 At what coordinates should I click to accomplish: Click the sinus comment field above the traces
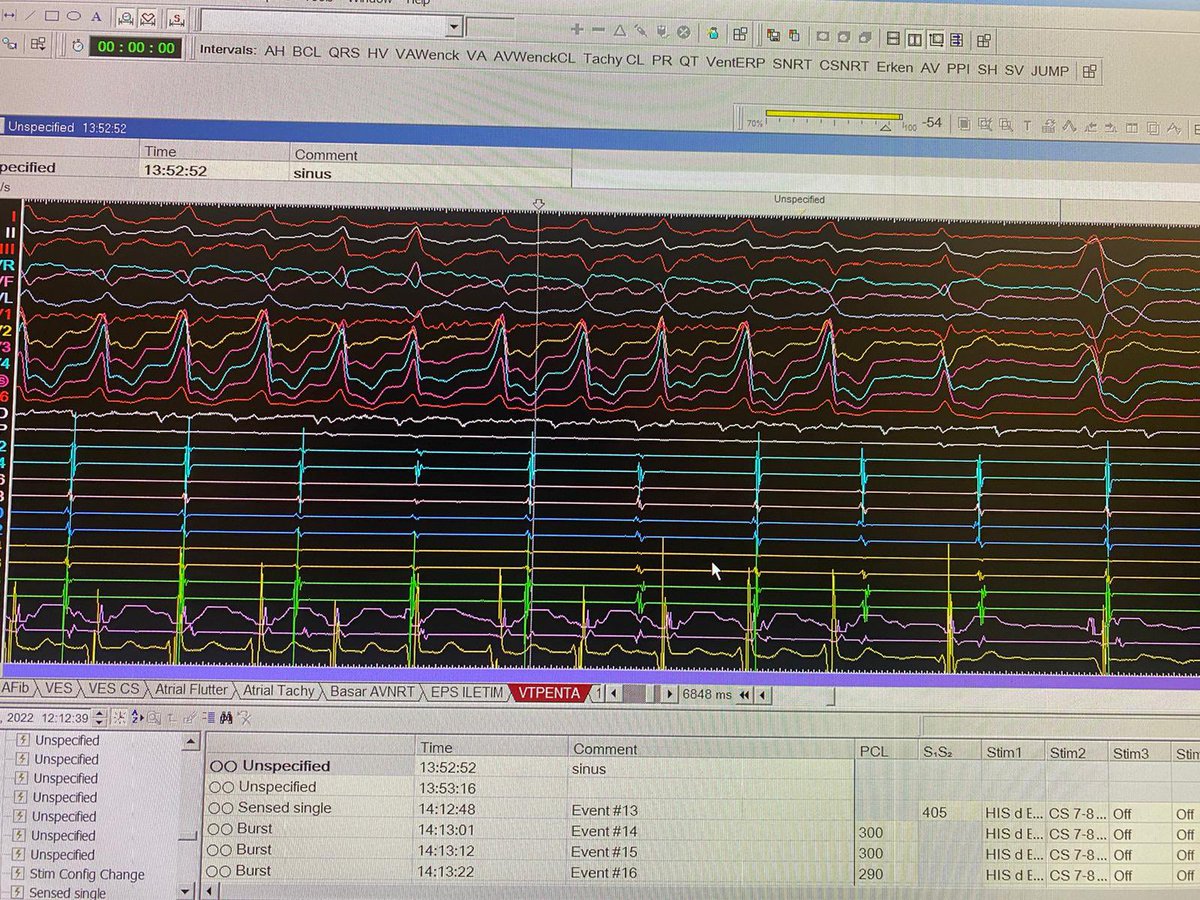point(430,173)
